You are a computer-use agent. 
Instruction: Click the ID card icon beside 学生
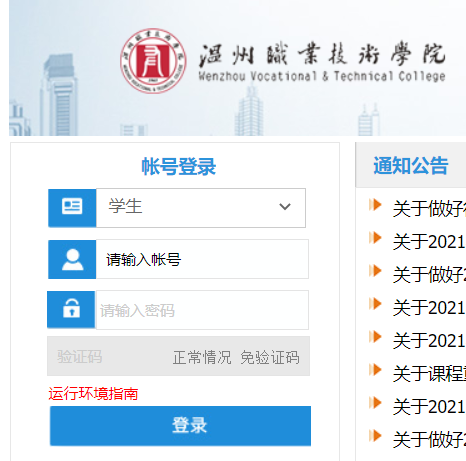pyautogui.click(x=72, y=208)
